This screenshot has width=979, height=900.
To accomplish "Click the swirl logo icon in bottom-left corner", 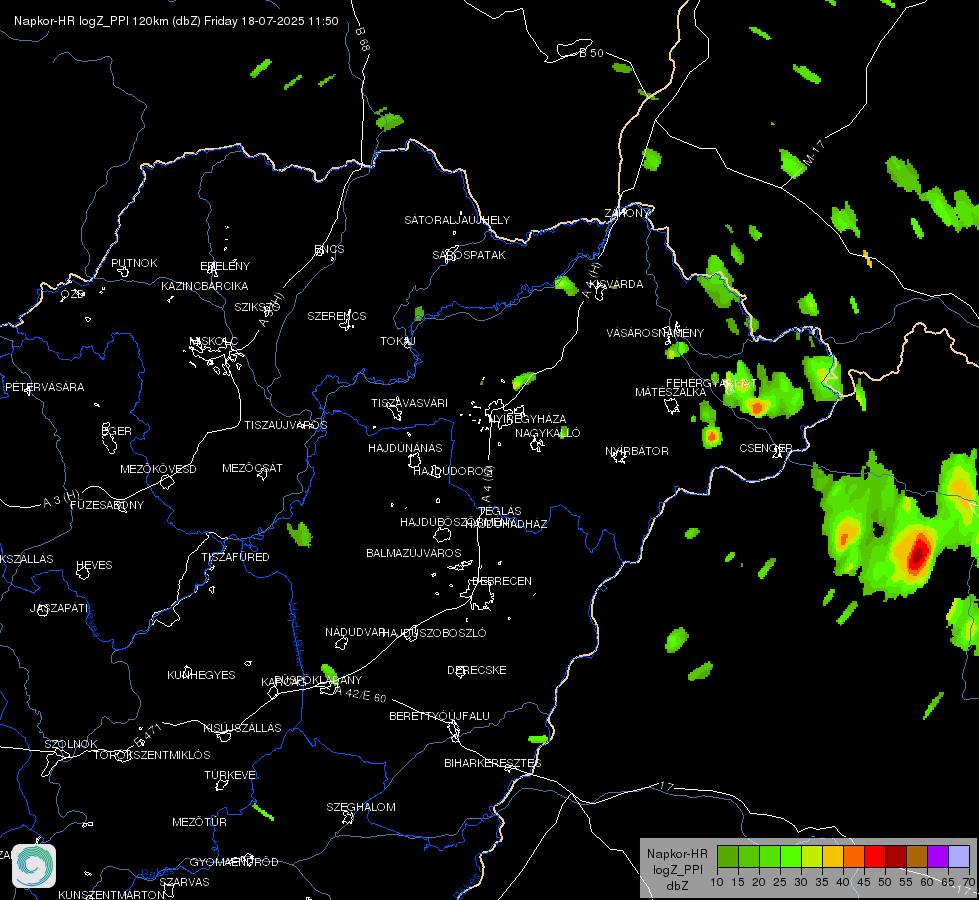I will pyautogui.click(x=34, y=866).
